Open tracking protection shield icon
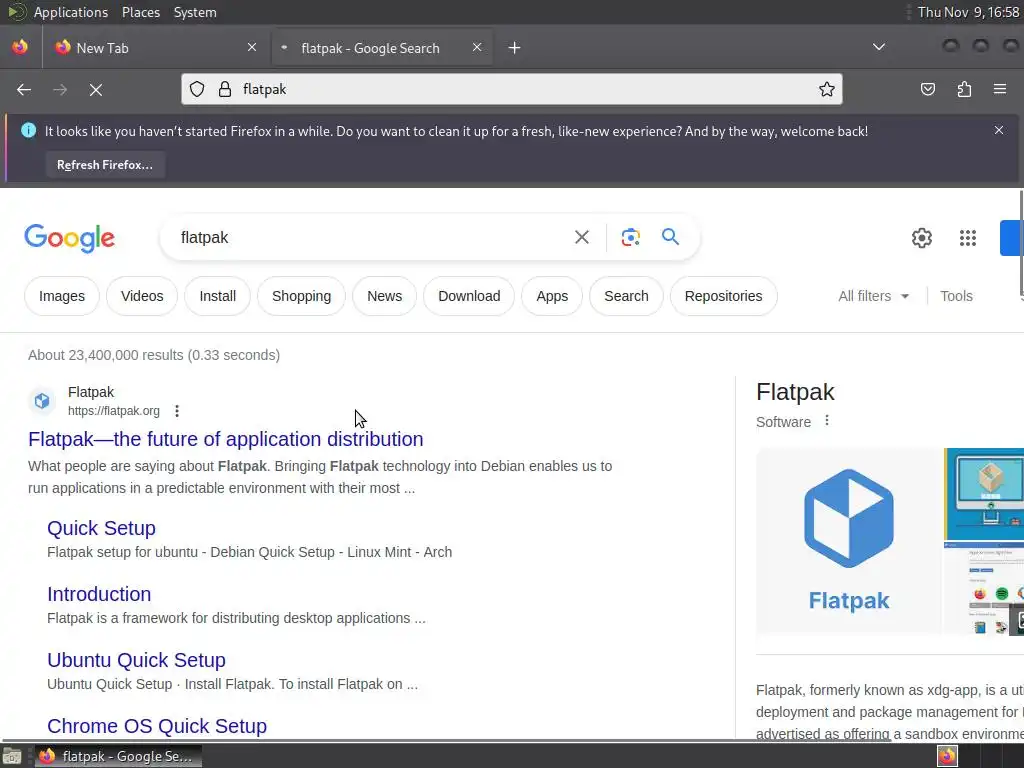Viewport: 1024px width, 768px height. 197,89
